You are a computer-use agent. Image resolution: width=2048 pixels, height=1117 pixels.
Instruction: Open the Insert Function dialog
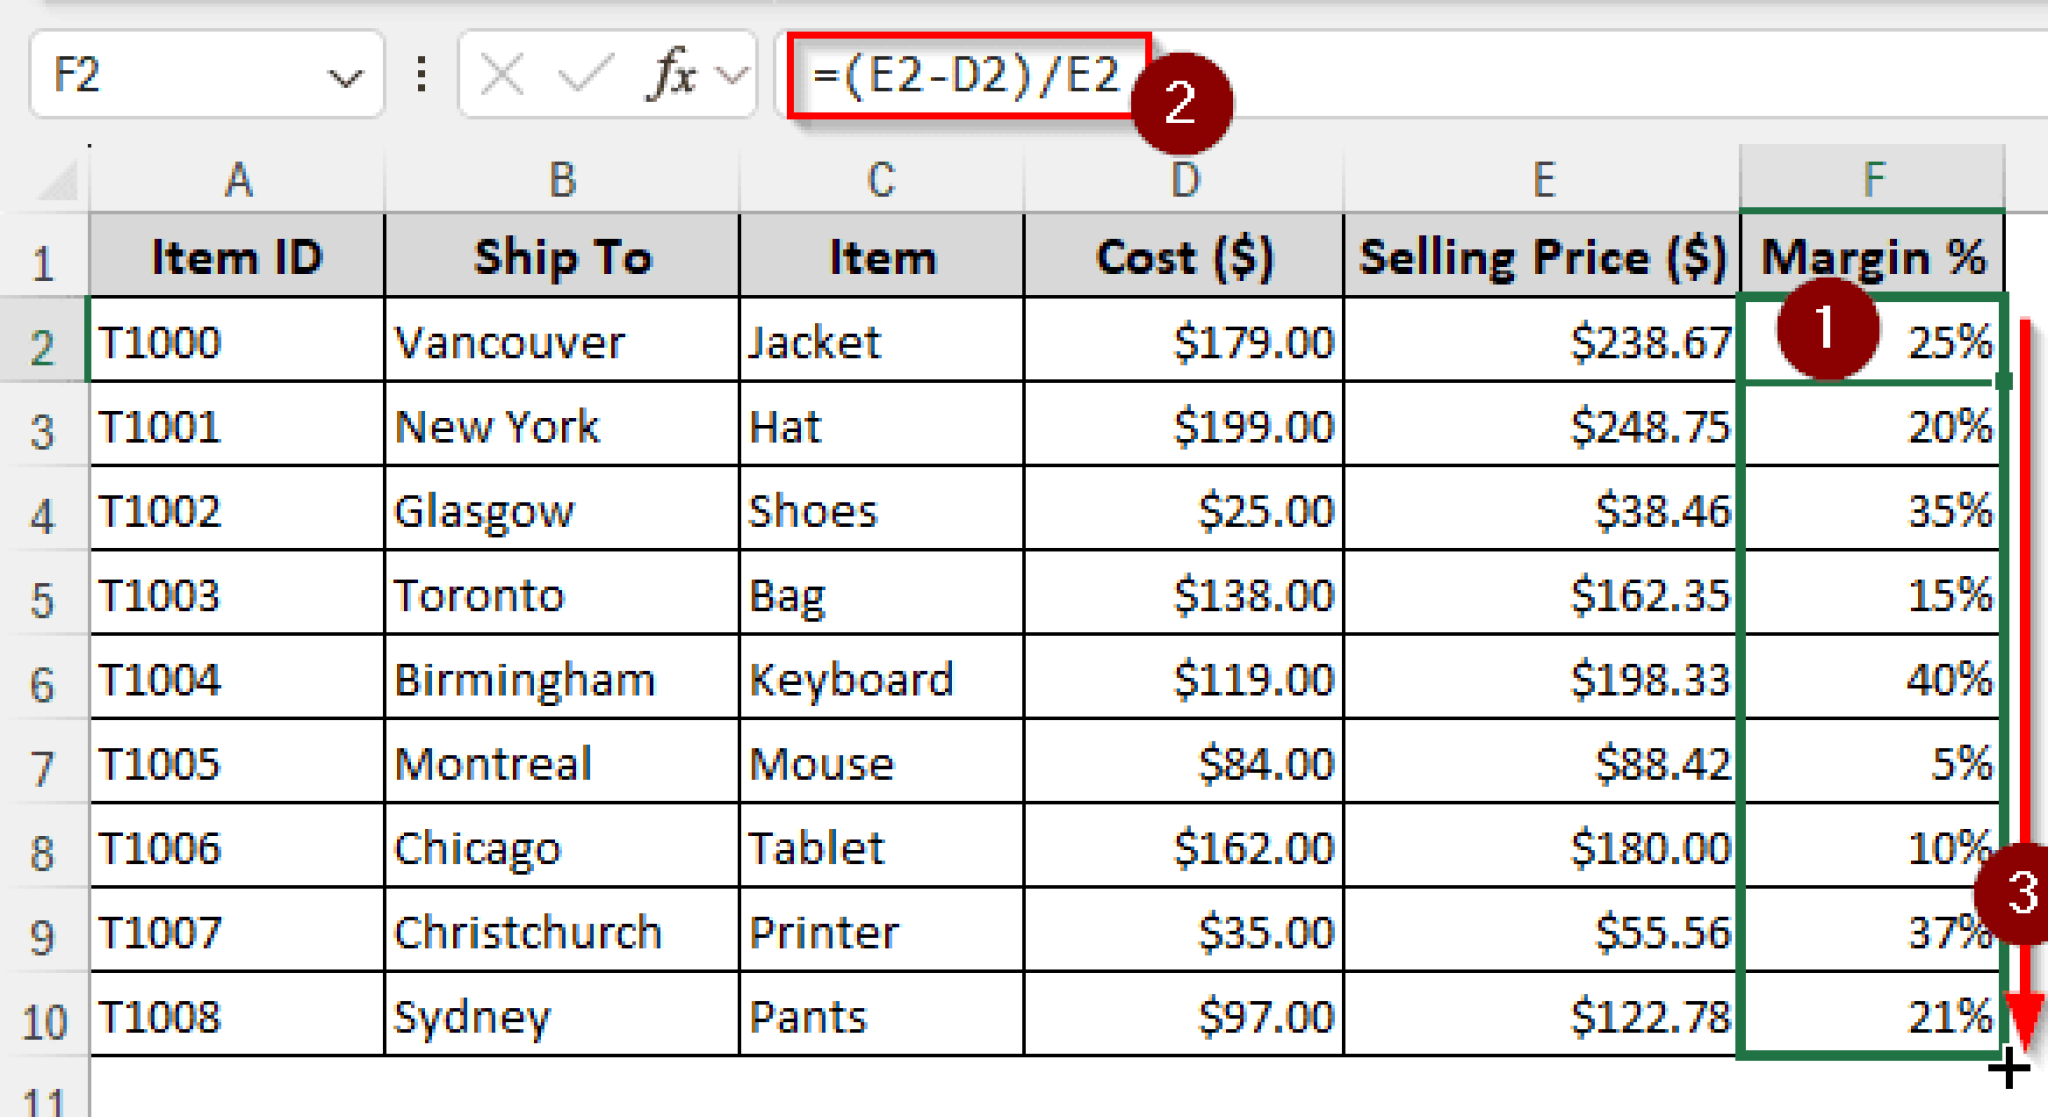[671, 72]
